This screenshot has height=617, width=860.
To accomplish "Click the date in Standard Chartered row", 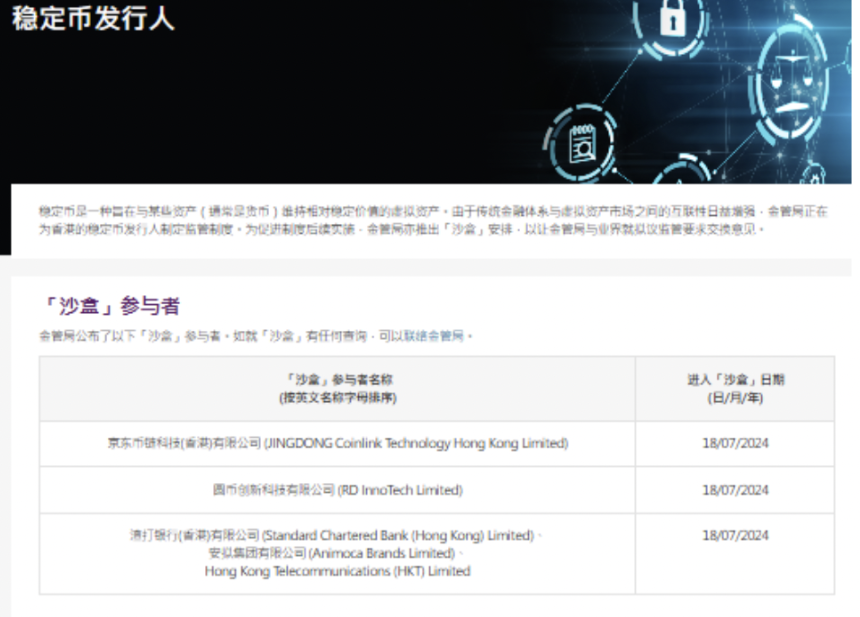I will point(734,535).
